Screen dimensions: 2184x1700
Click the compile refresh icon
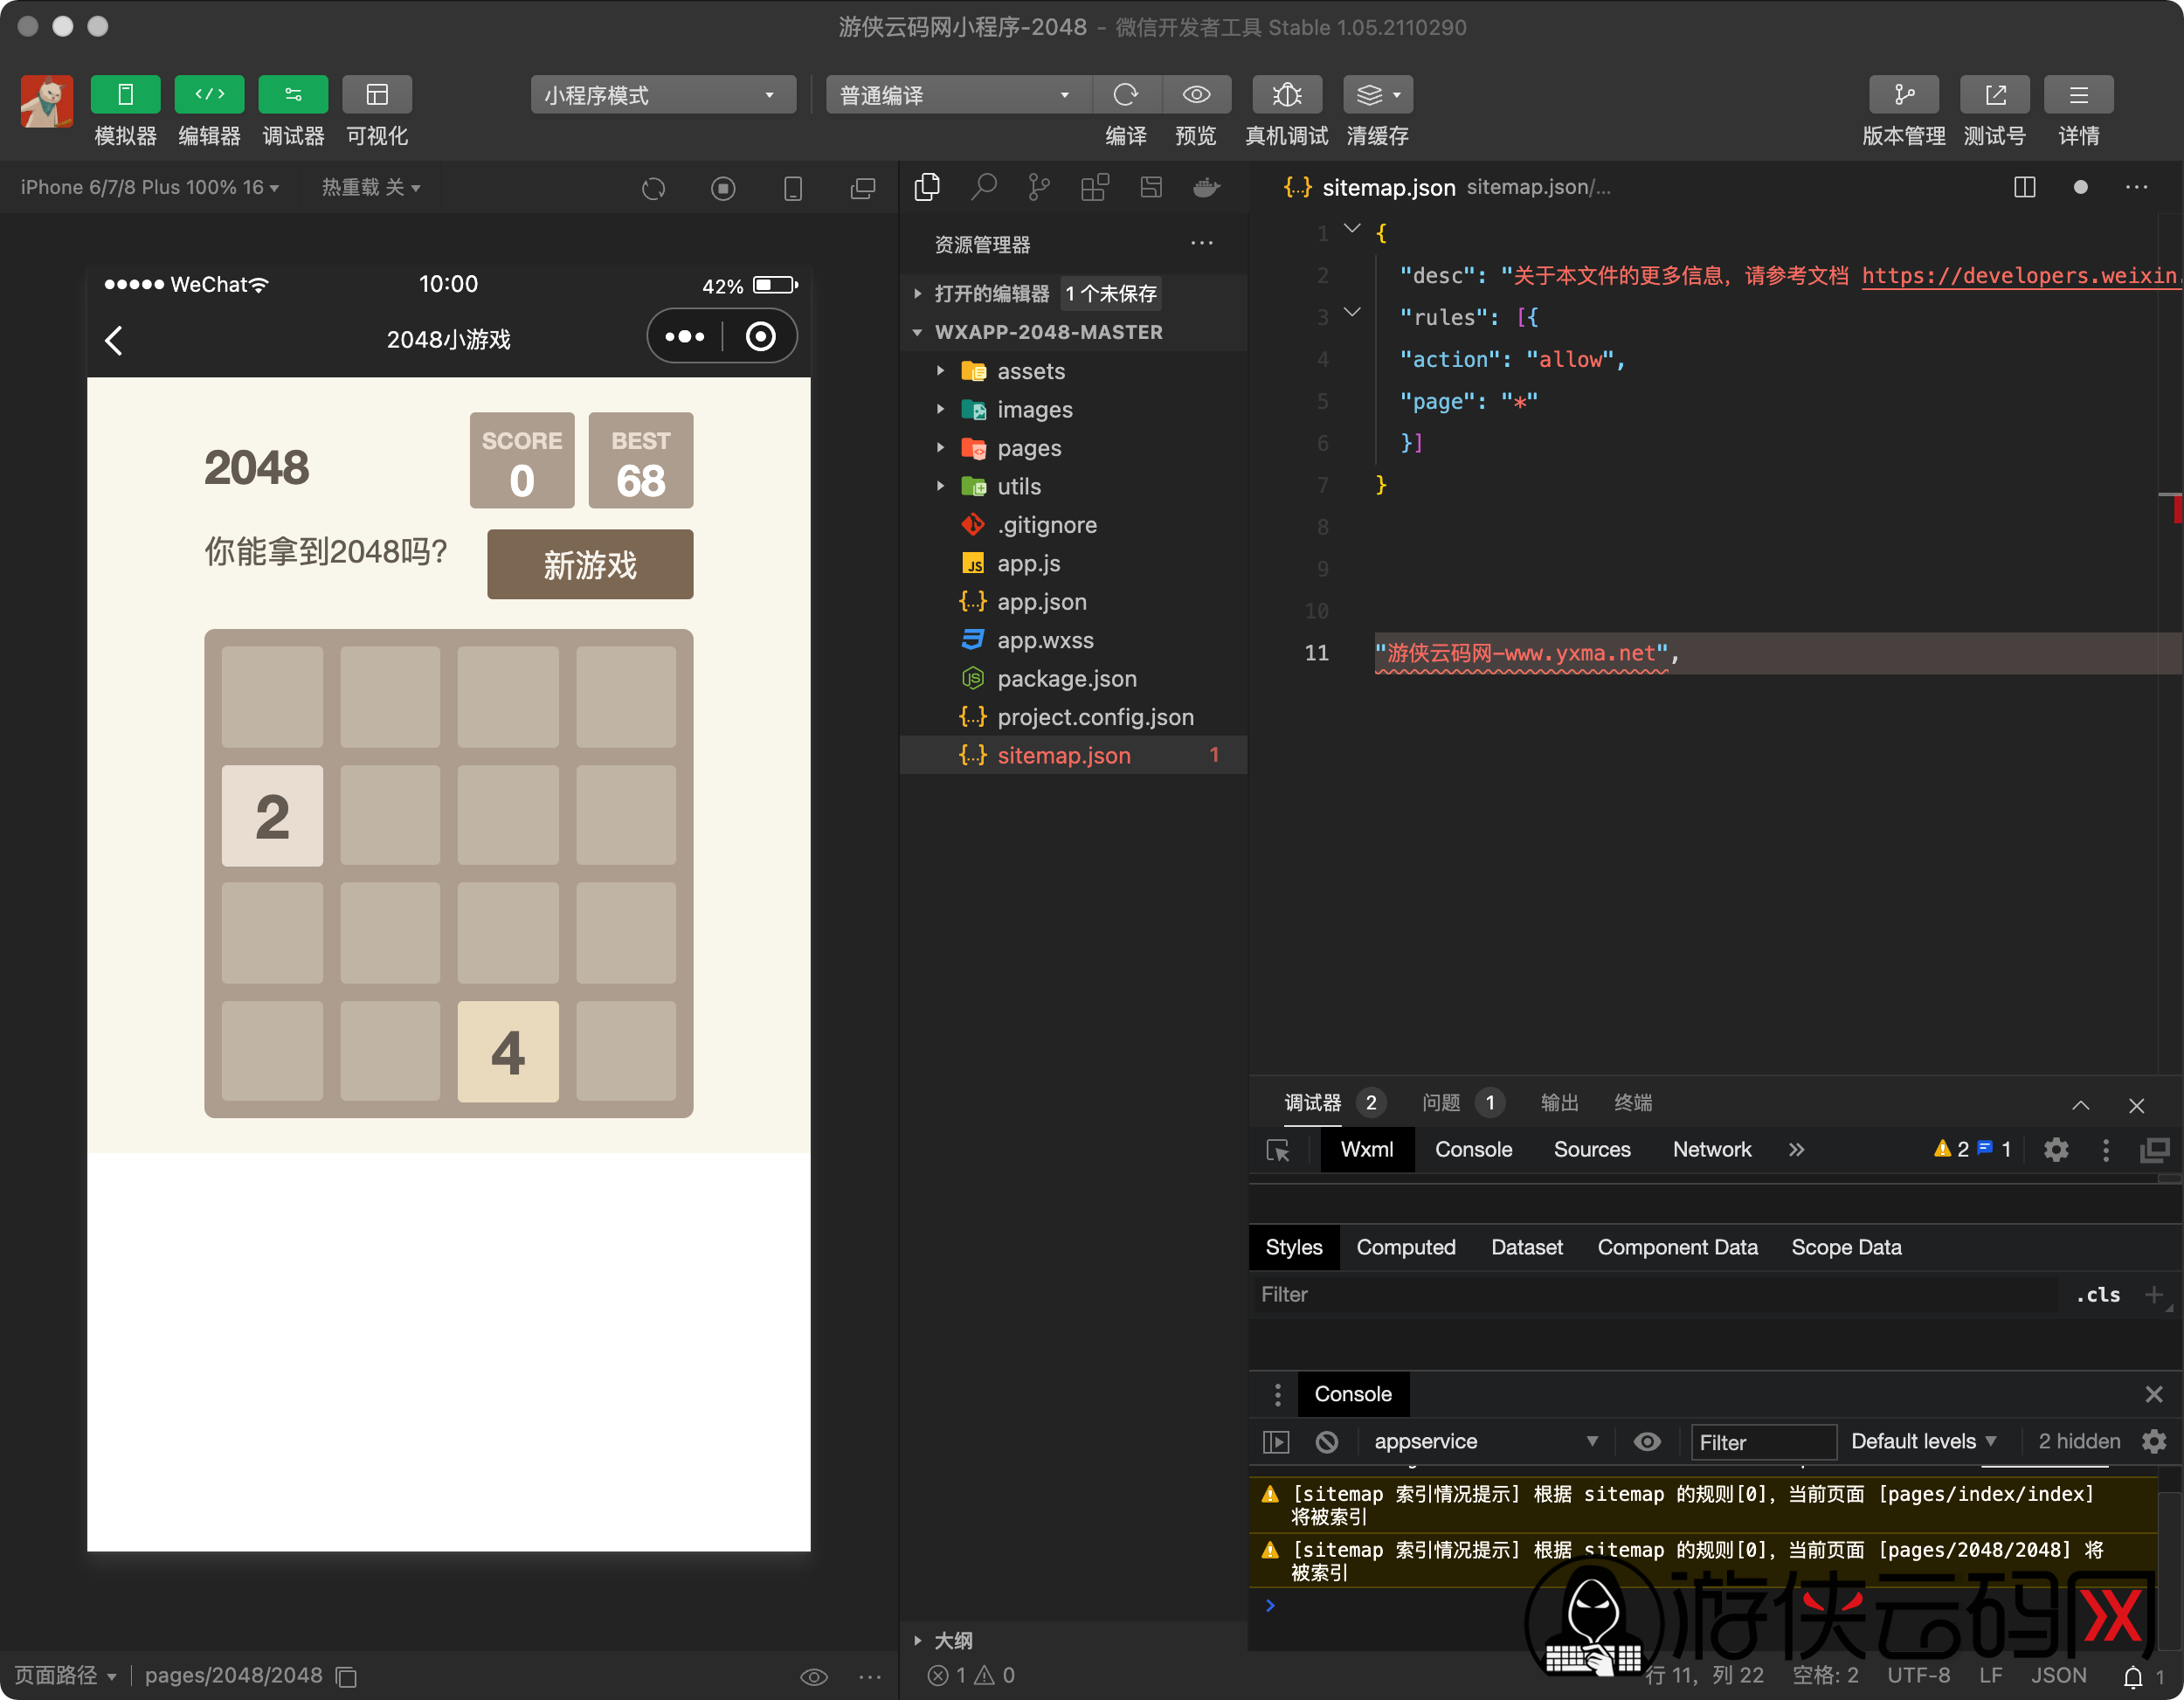pos(1126,95)
